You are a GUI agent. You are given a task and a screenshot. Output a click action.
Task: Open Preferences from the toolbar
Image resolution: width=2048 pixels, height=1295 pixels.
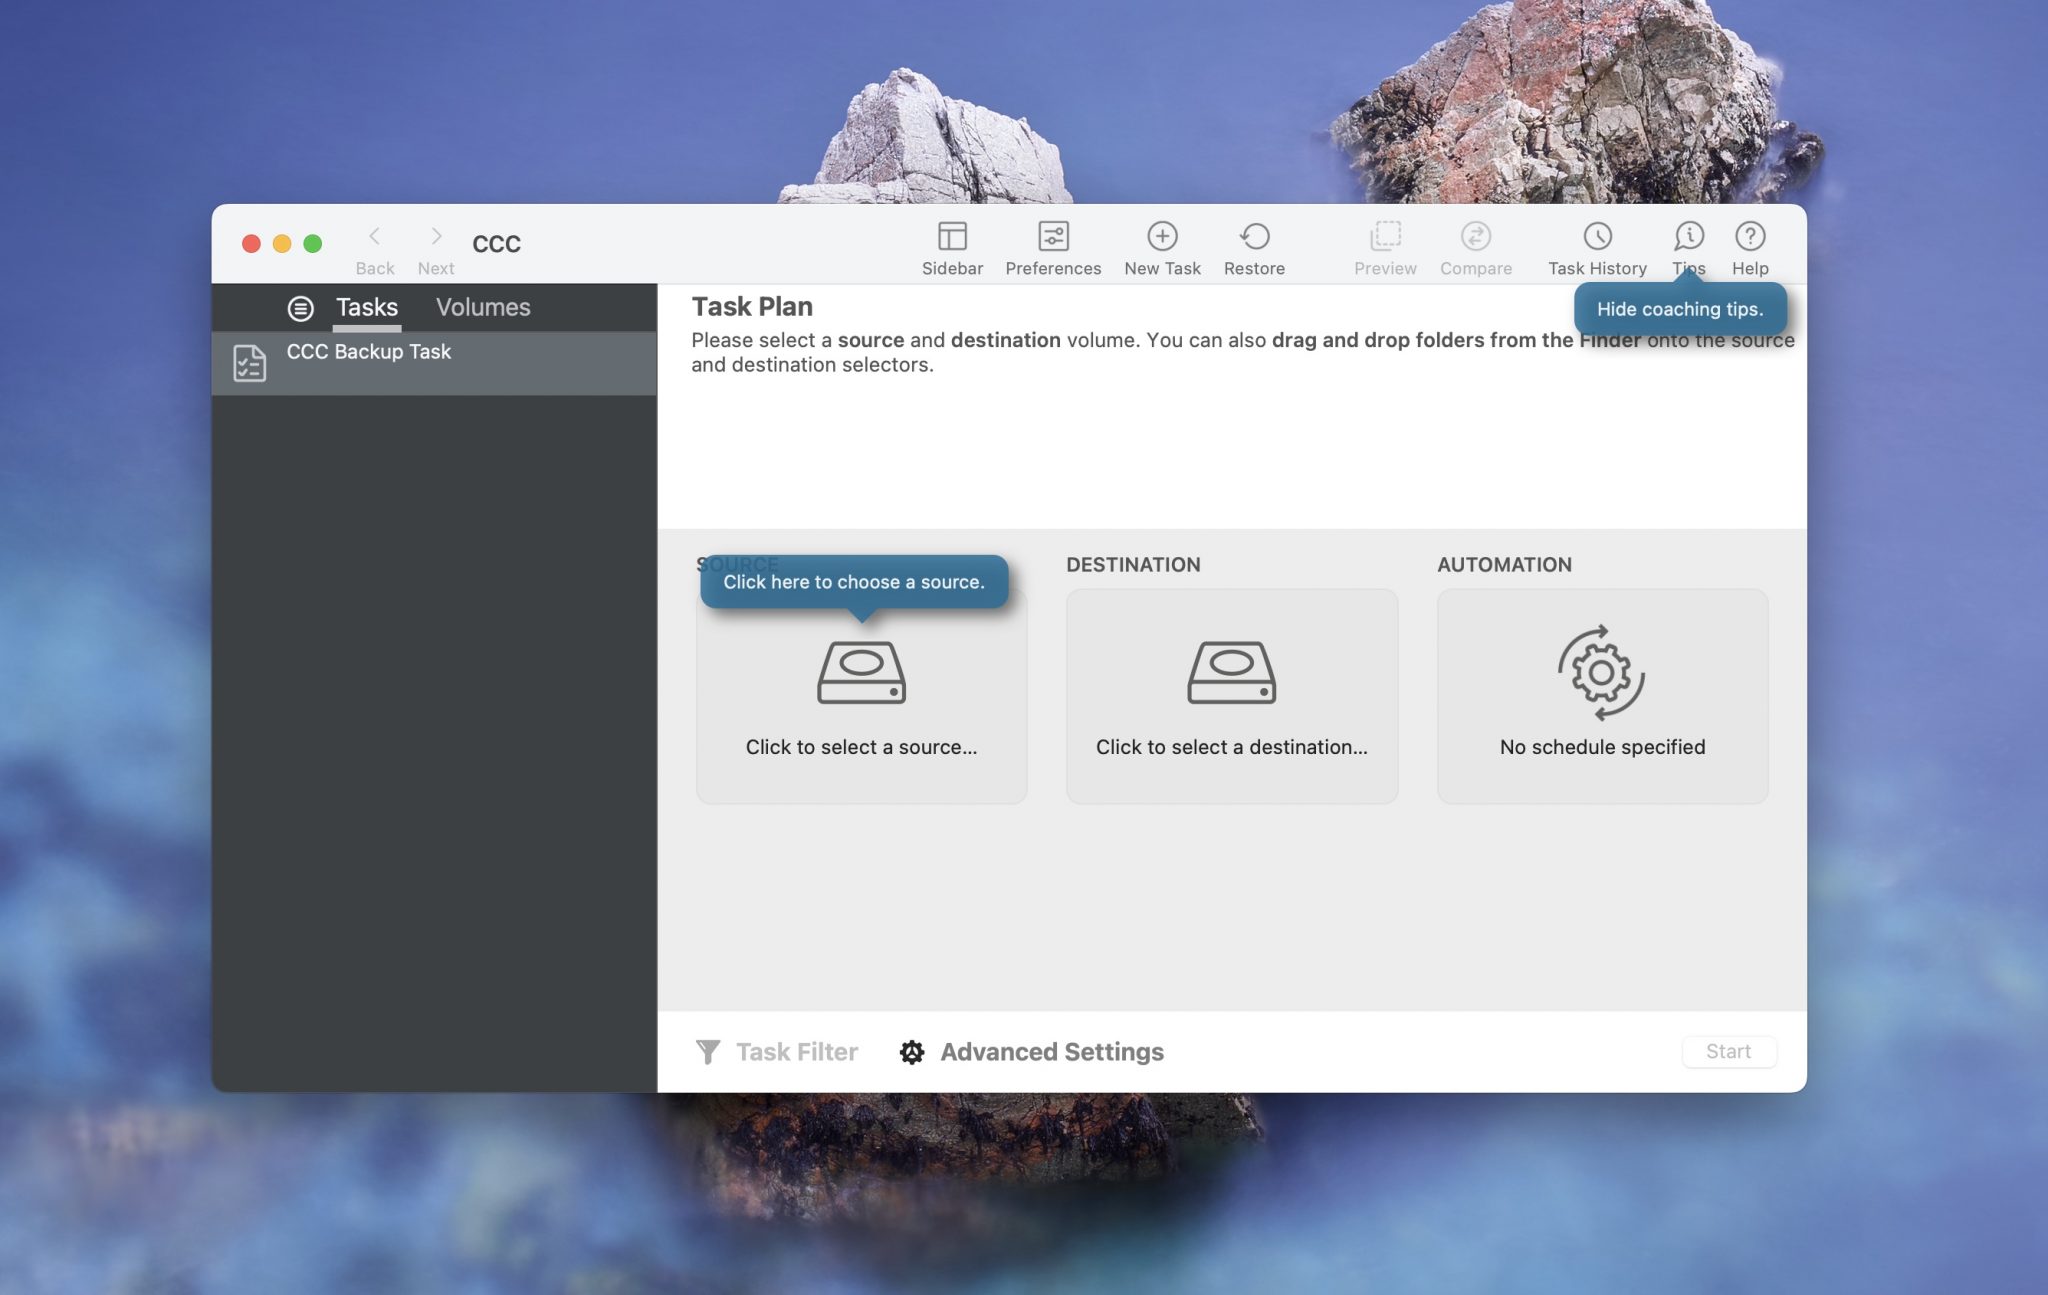1053,236
